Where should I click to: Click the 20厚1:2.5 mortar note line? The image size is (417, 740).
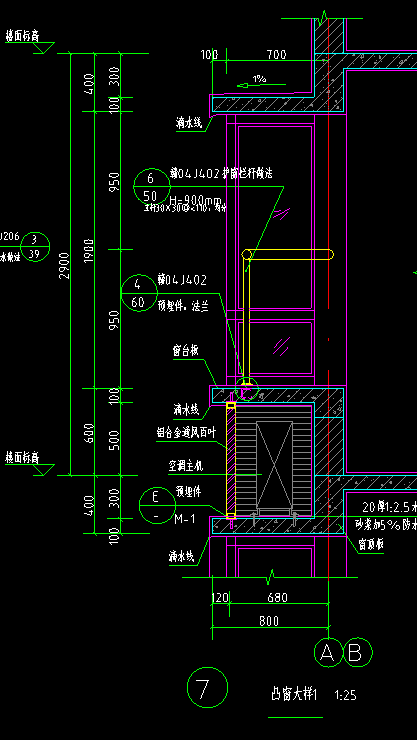pyautogui.click(x=390, y=507)
